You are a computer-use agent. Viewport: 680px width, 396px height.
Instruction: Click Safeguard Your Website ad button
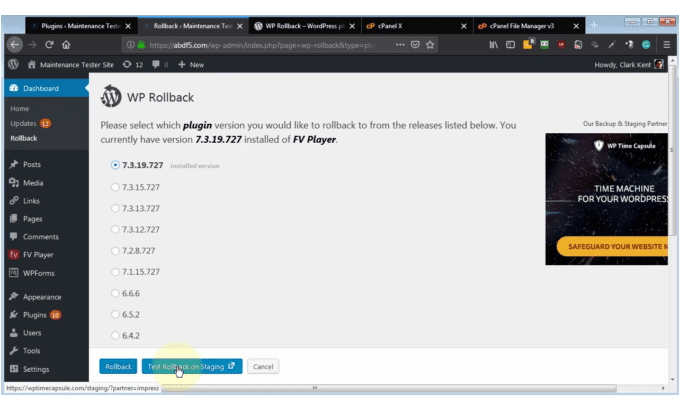pos(612,246)
